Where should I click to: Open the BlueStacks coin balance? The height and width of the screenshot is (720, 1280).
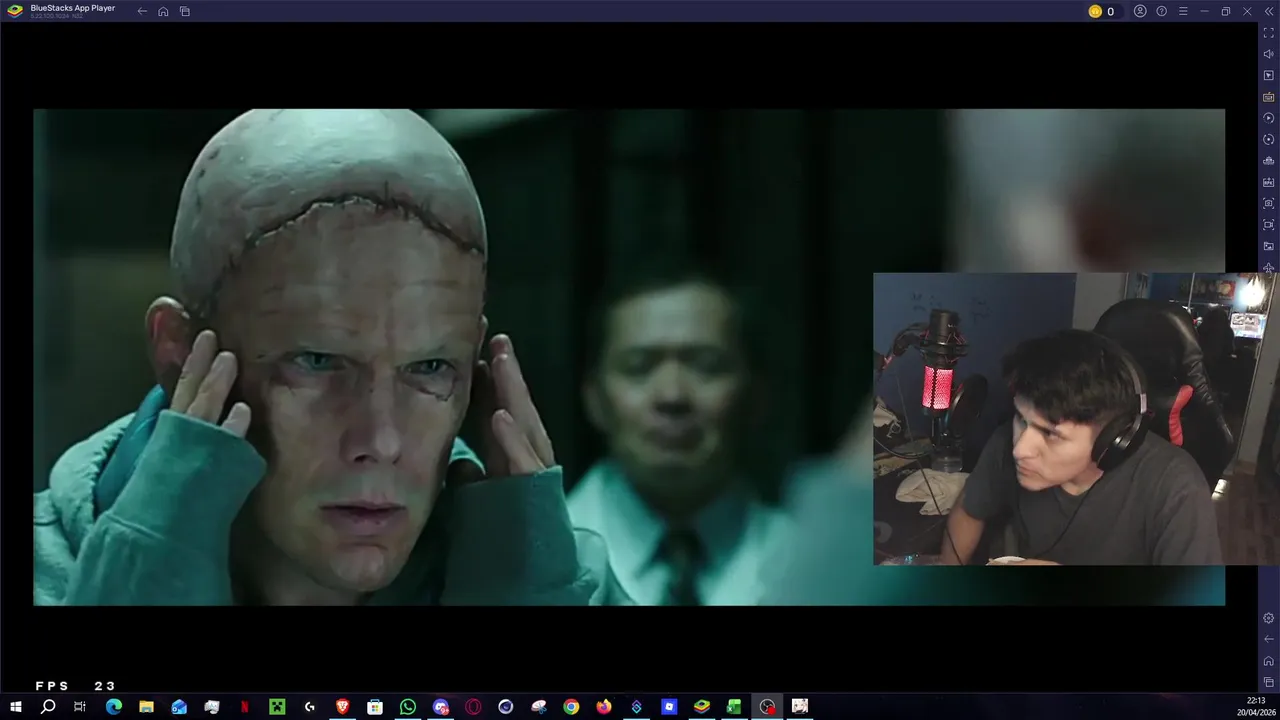[x=1101, y=11]
